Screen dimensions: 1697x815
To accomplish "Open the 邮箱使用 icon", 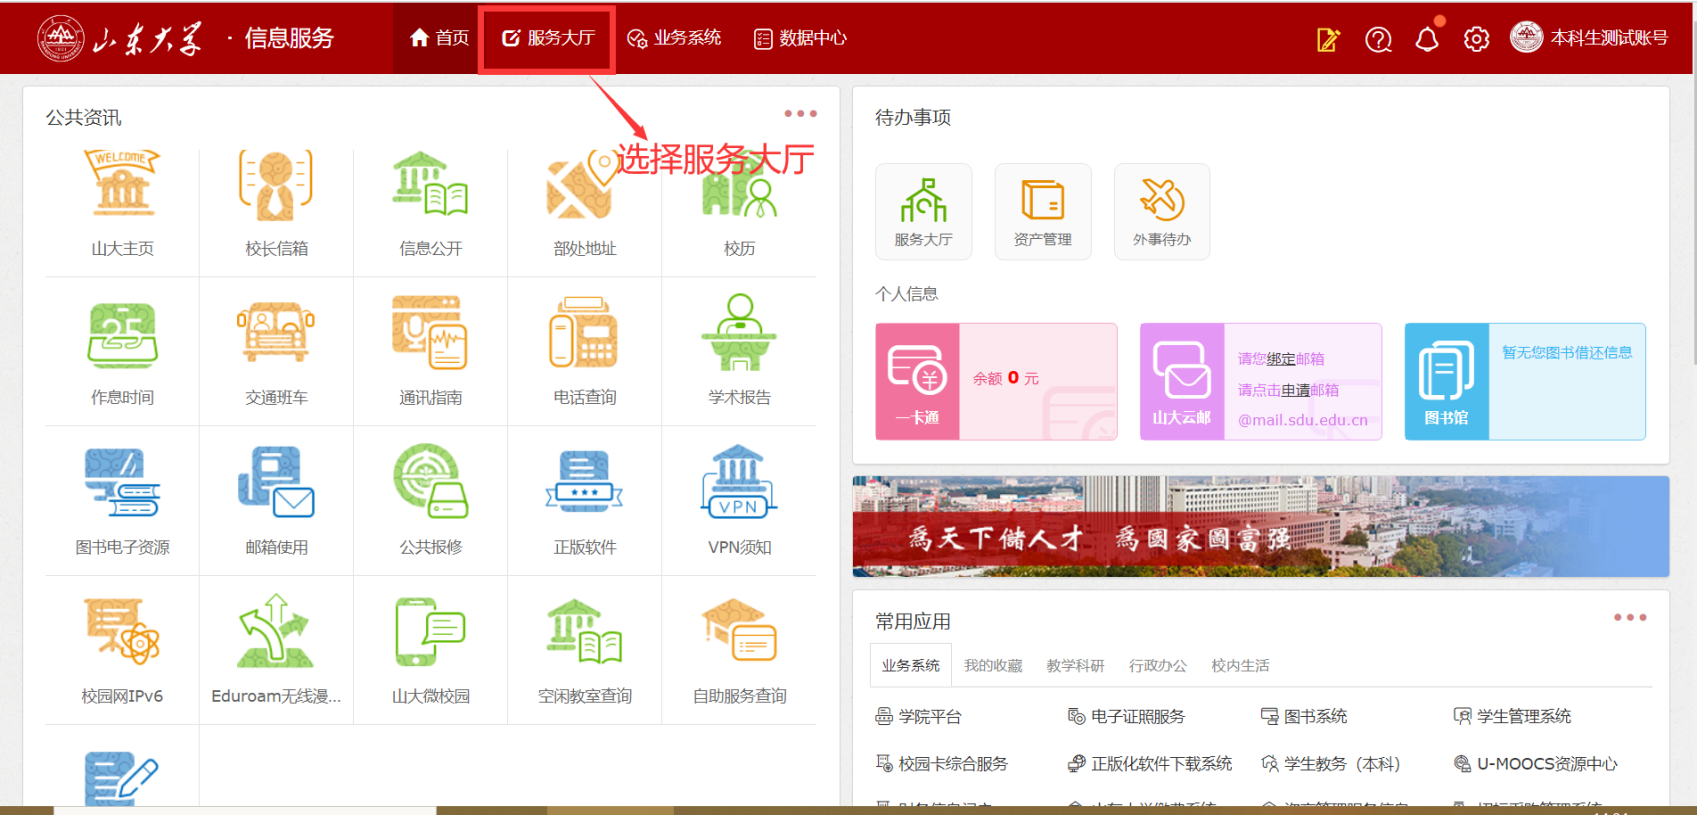I will click(276, 482).
